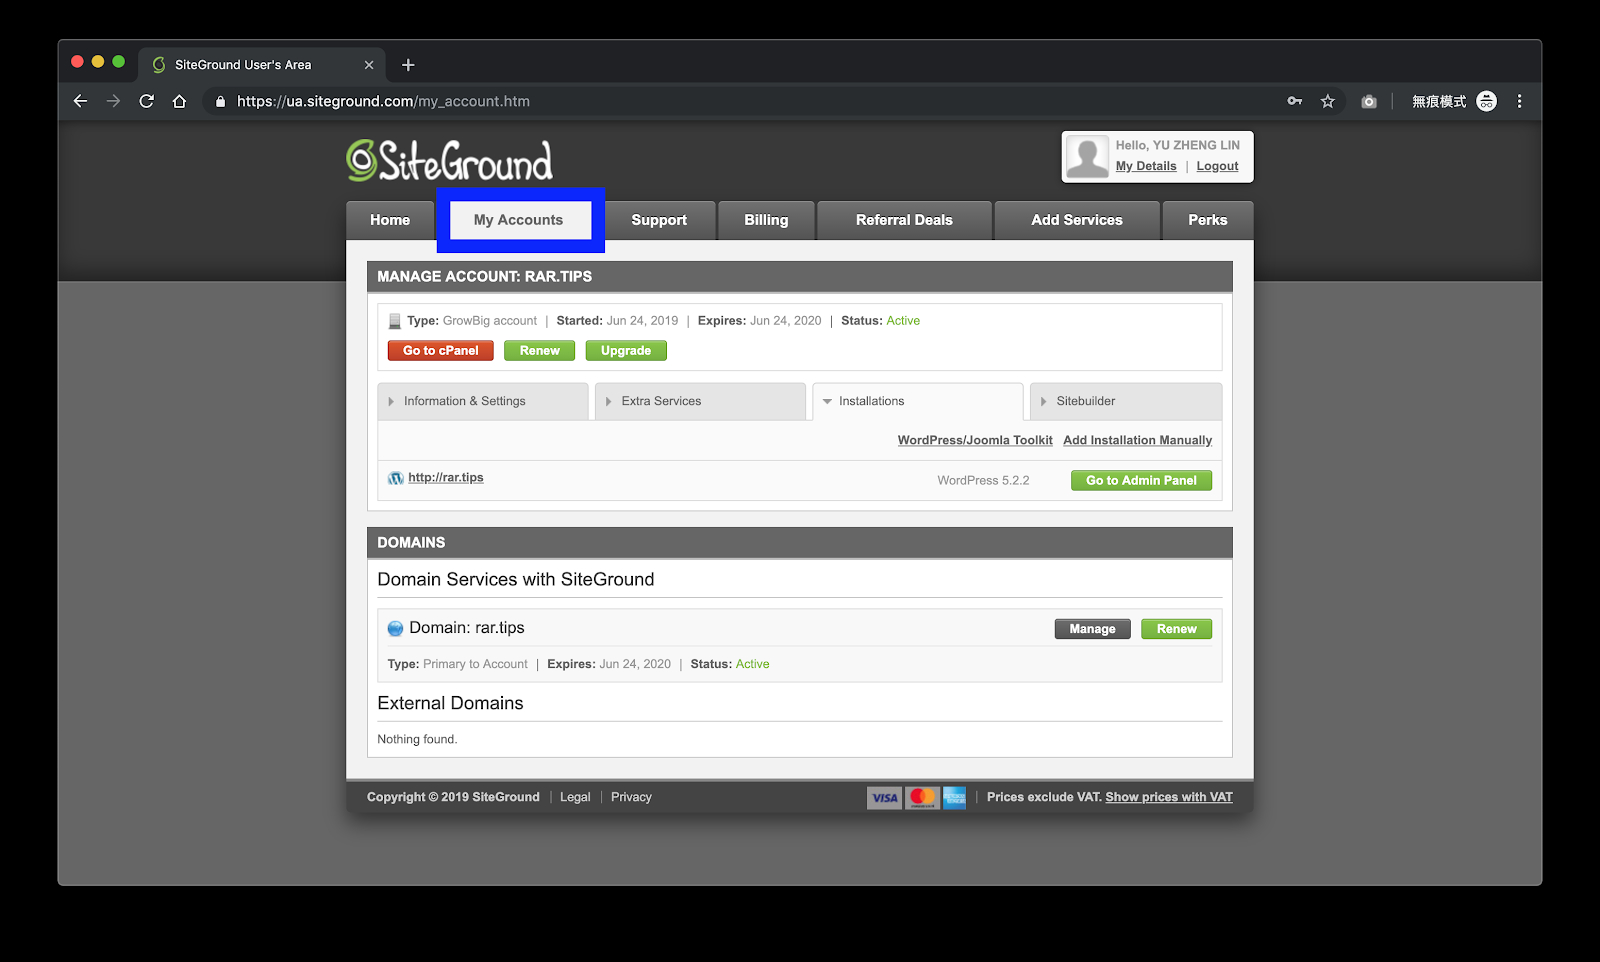Switch to the Perks tab
This screenshot has height=962, width=1600.
click(x=1208, y=220)
